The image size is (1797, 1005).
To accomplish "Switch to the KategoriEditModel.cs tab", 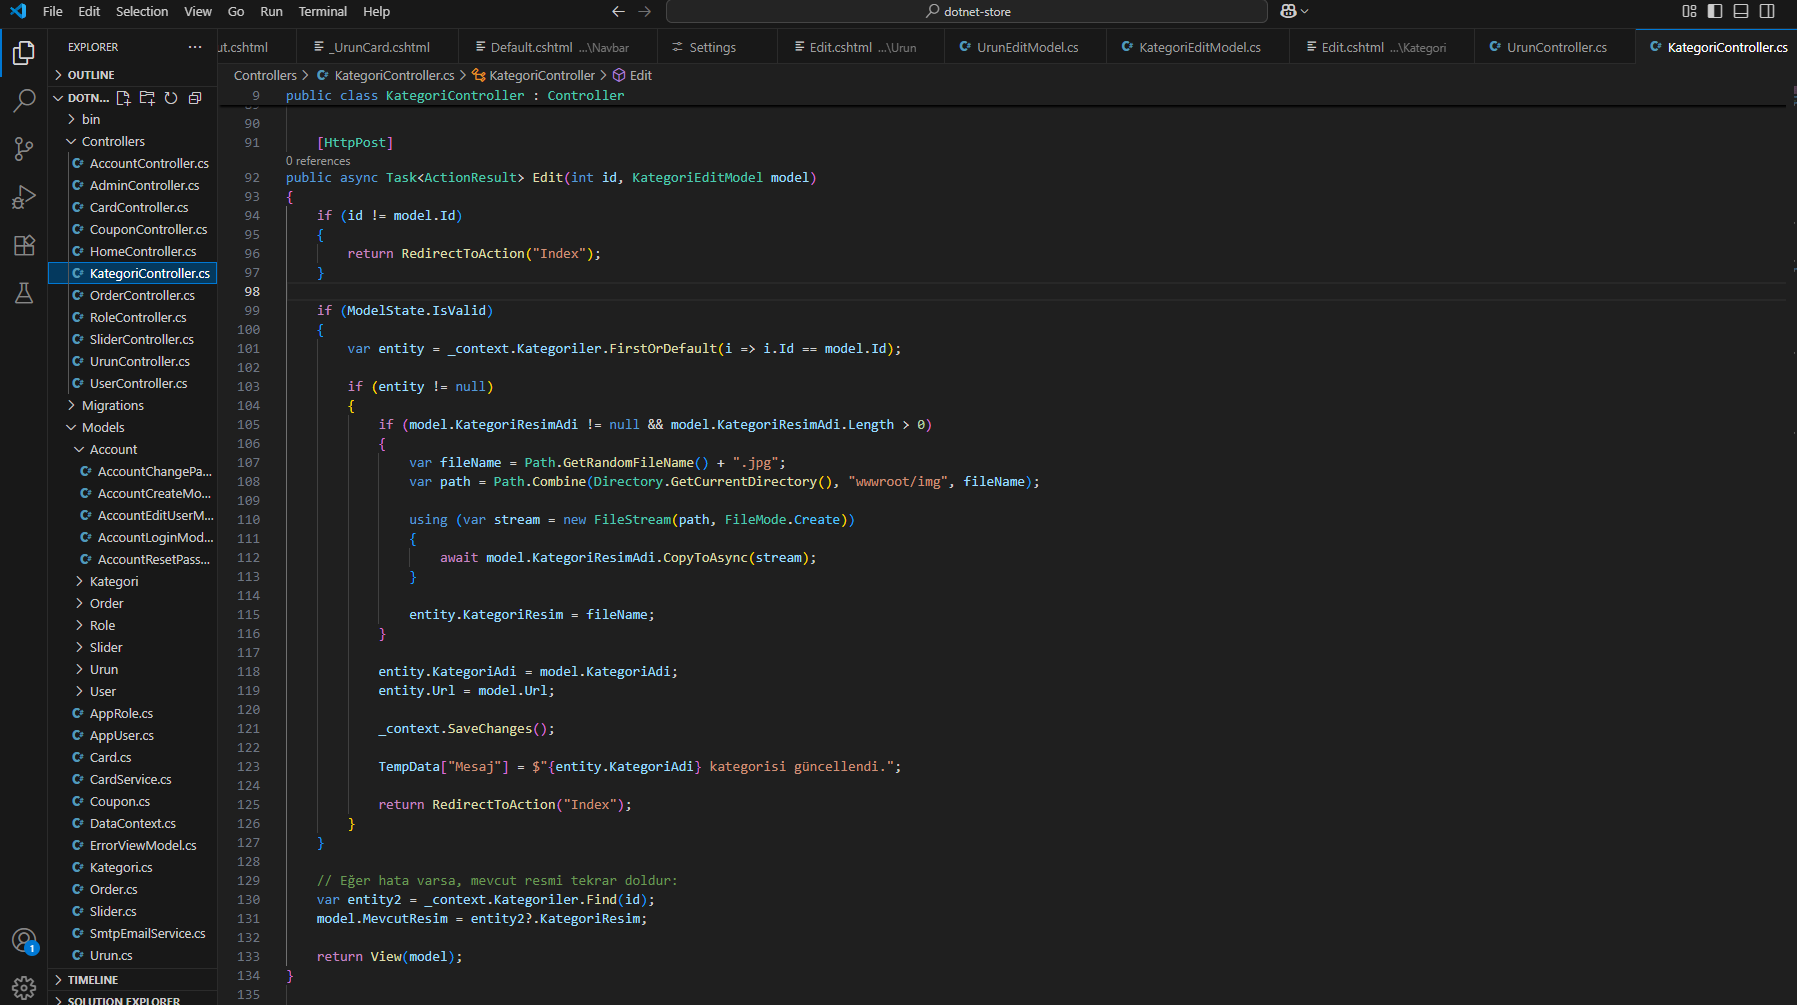I will click(1198, 47).
